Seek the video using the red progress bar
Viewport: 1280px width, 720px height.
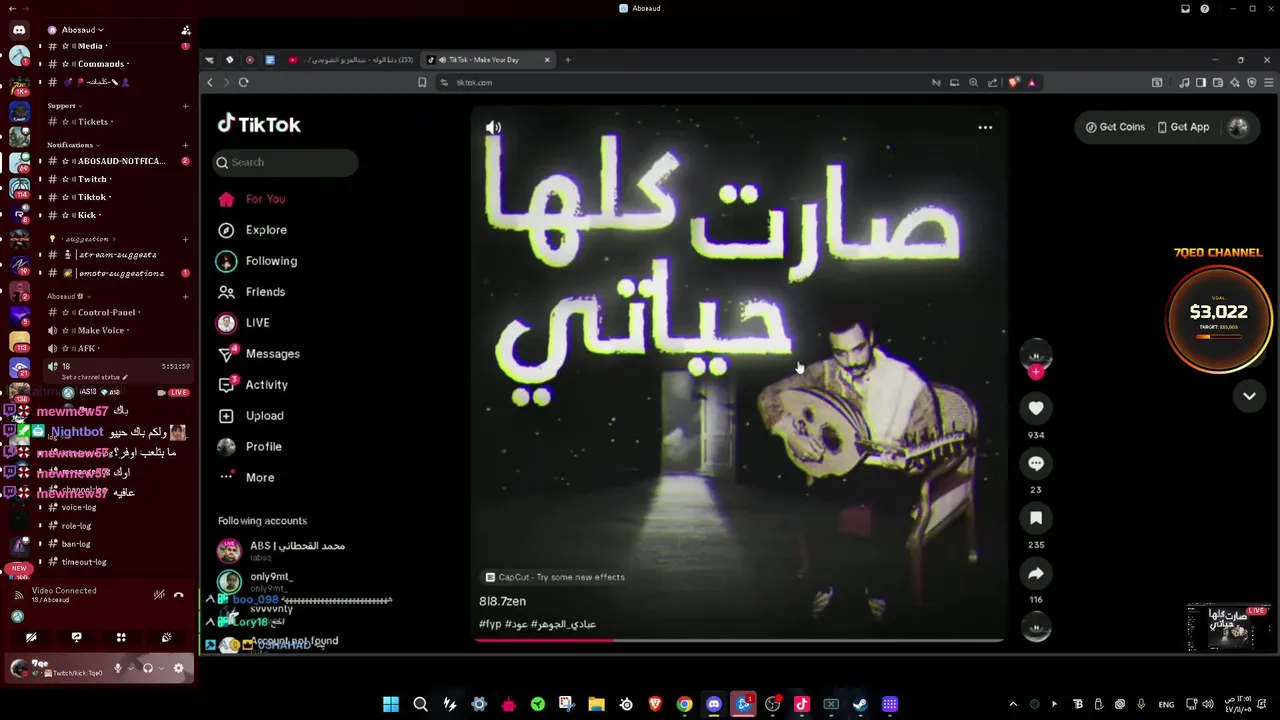pos(738,639)
